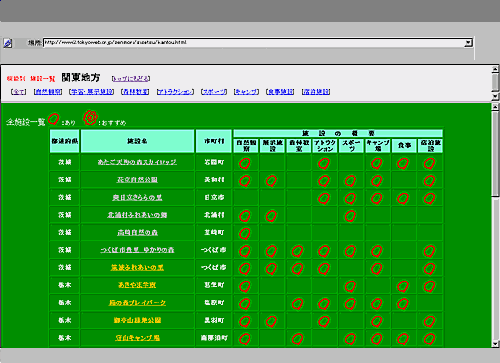This screenshot has width=500, height=363.
Task: Open the キャンプ場 facility link in 南那須町 row
Action: pos(137,338)
